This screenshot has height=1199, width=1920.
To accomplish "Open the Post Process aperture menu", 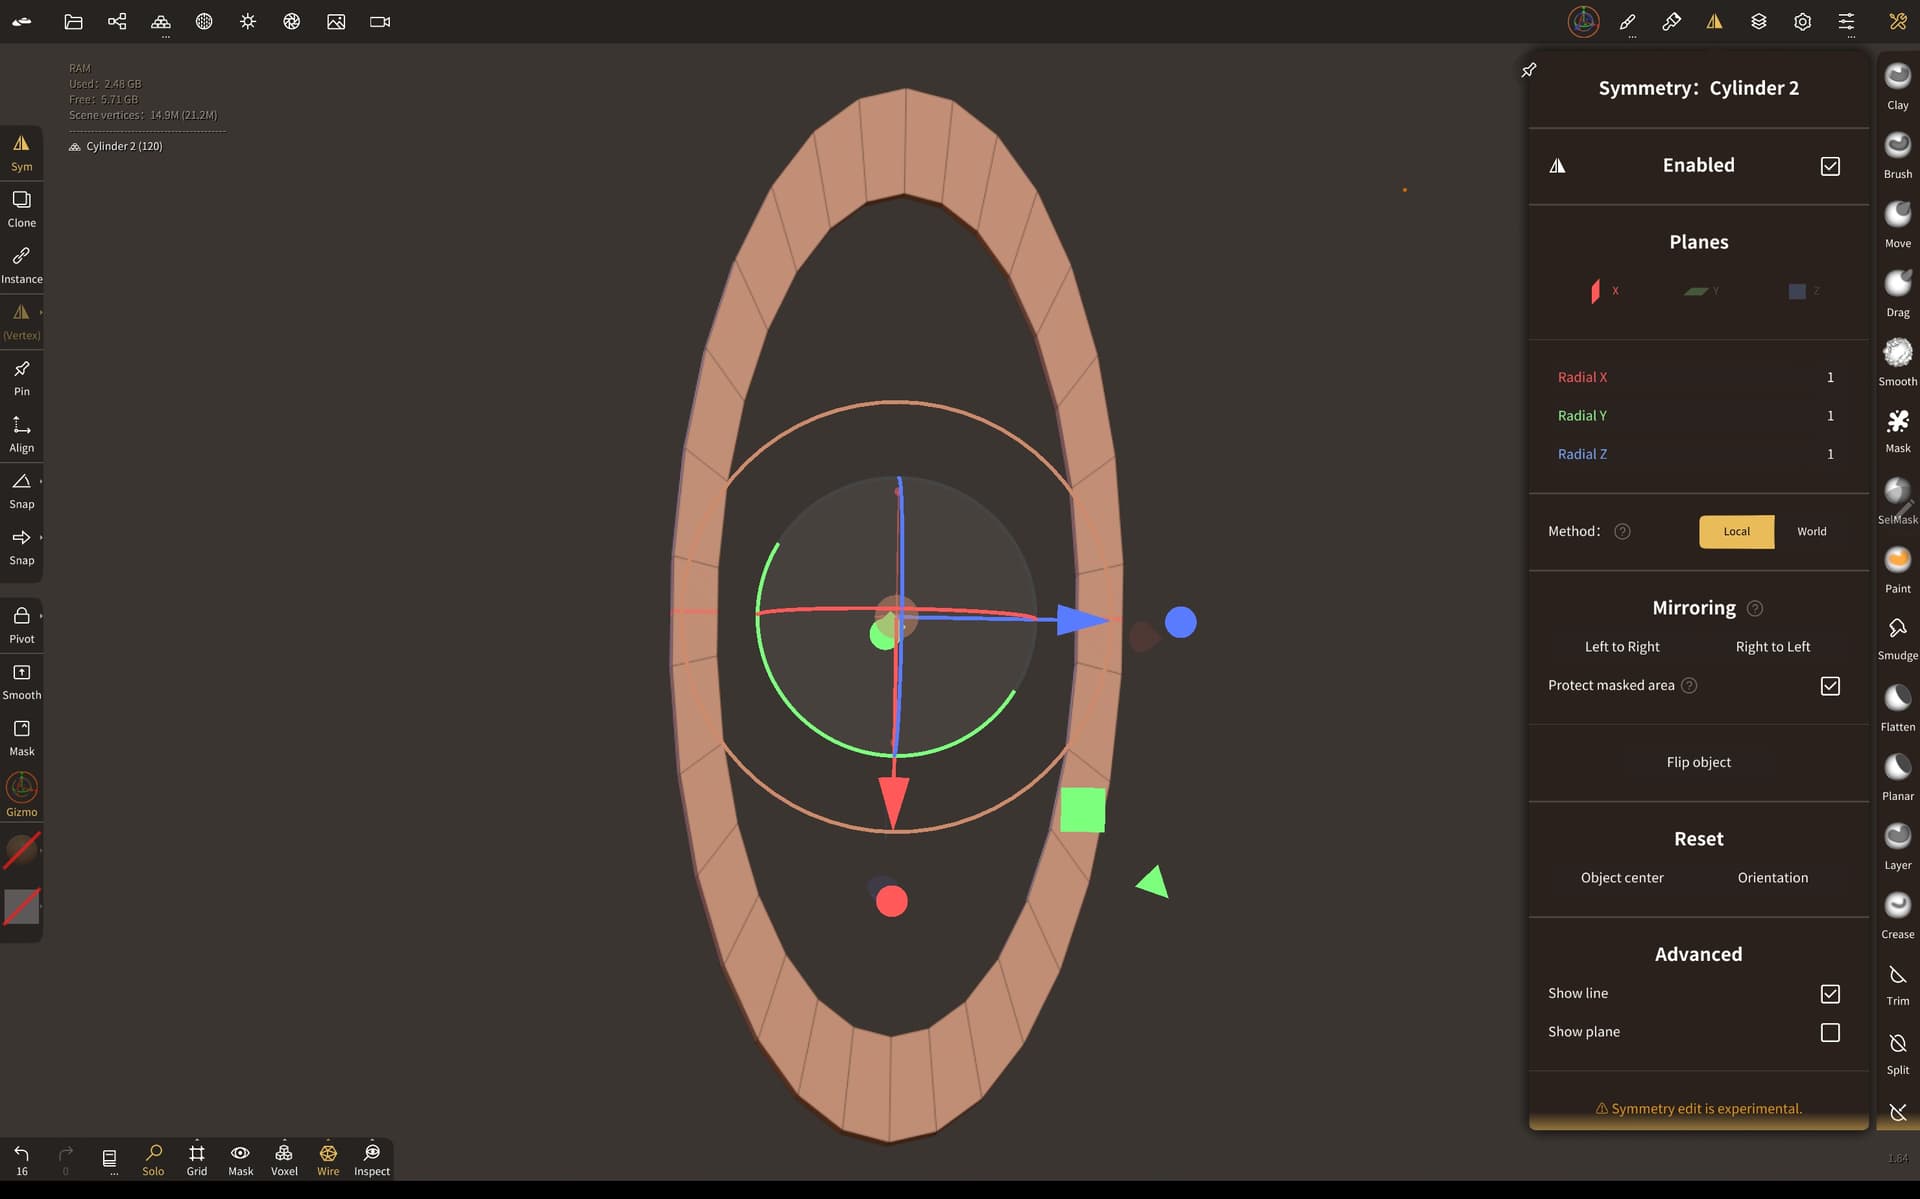I will [x=292, y=21].
